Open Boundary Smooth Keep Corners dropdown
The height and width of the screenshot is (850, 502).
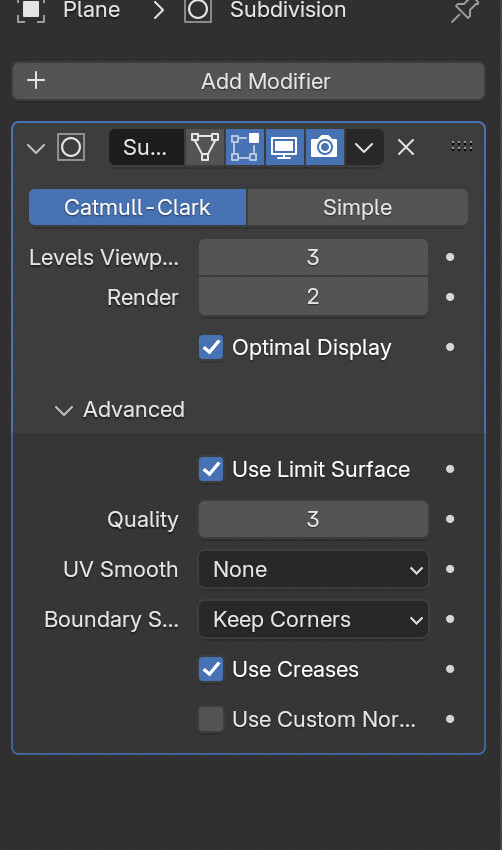313,619
